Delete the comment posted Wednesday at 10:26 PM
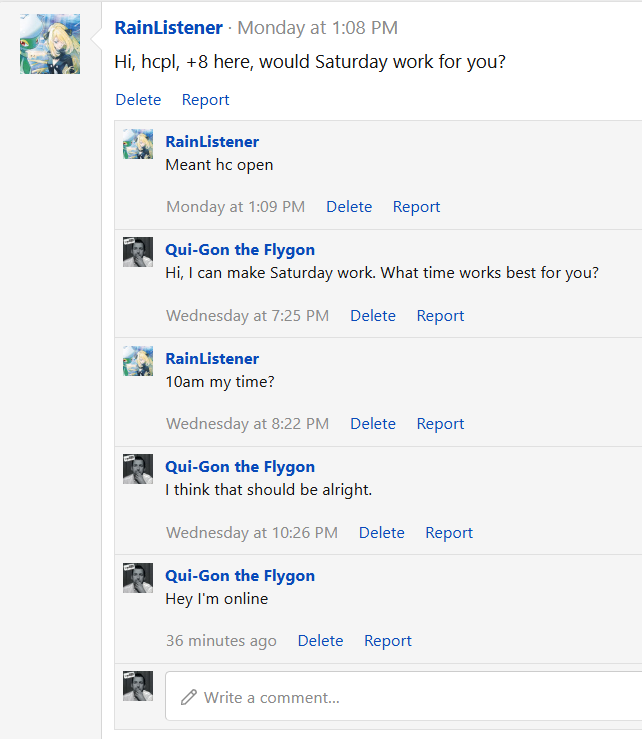642x739 pixels. tap(382, 533)
